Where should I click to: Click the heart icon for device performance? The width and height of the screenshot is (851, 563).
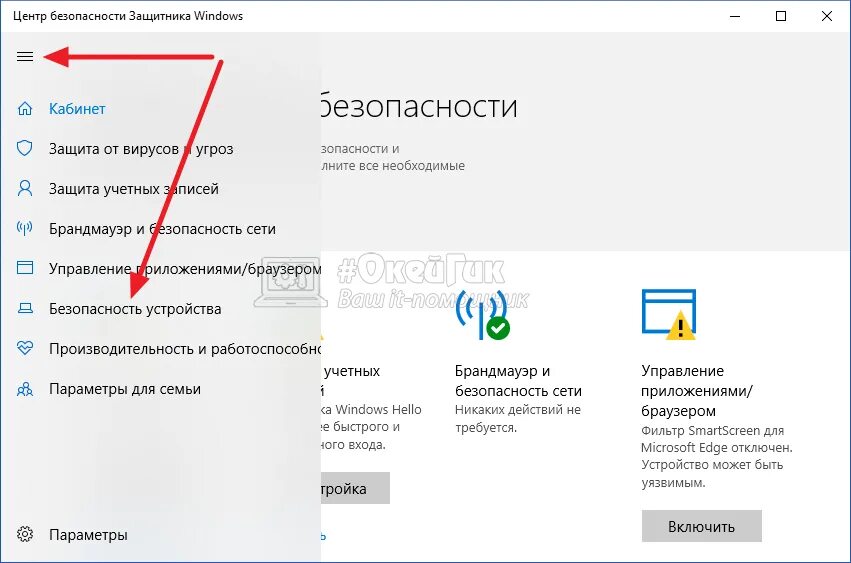pyautogui.click(x=25, y=348)
